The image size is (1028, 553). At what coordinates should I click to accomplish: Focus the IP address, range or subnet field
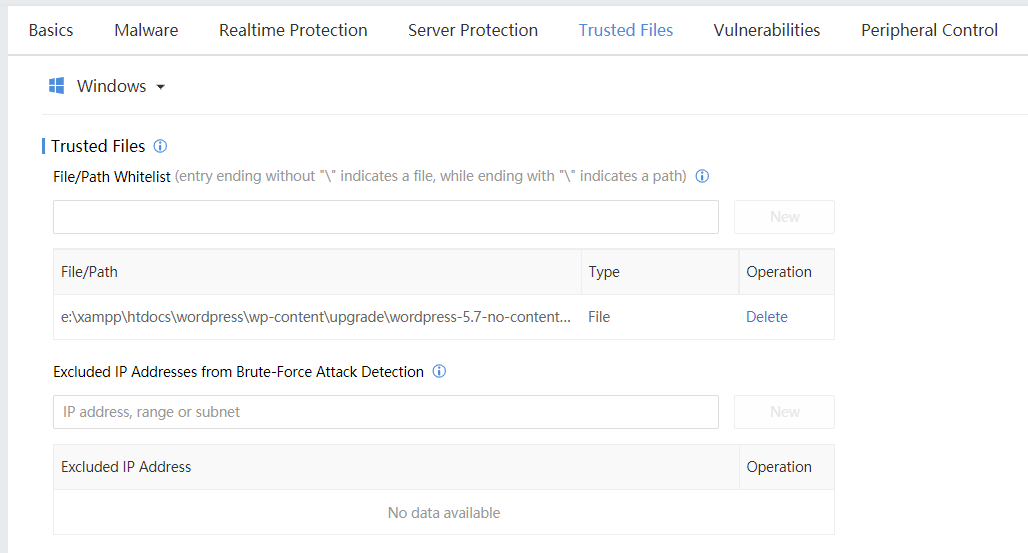386,412
